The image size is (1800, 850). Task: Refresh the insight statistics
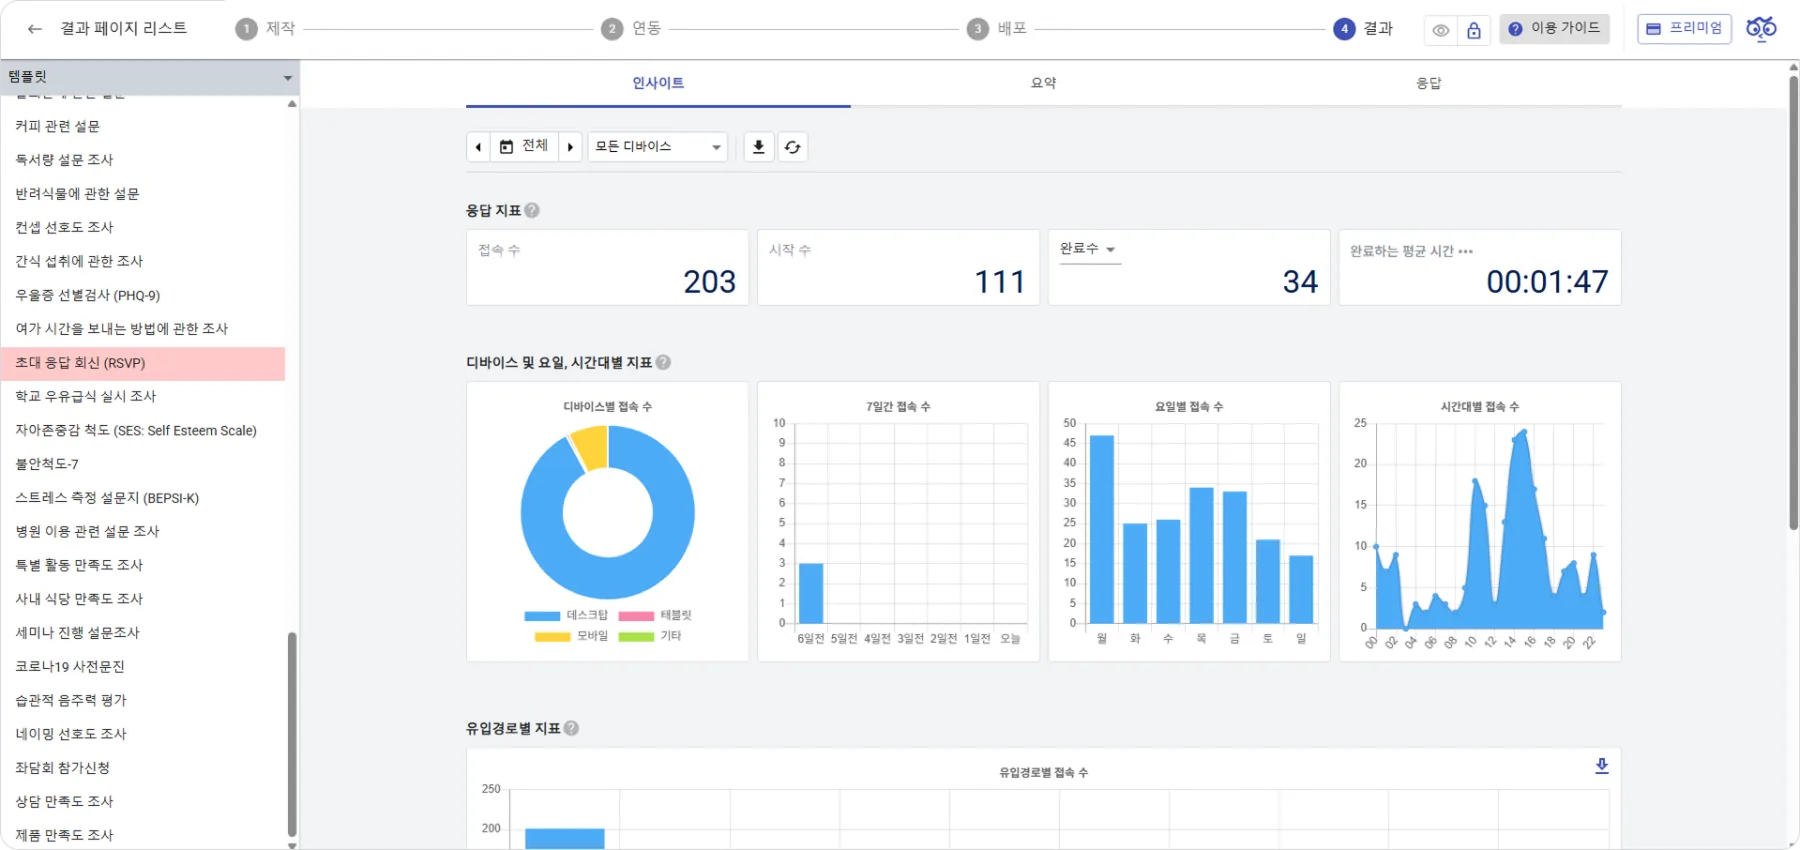point(793,147)
